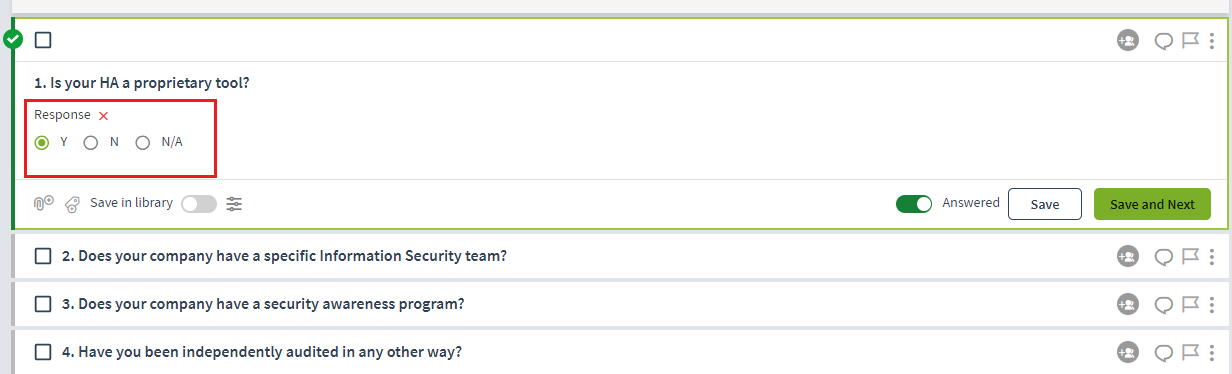Screen dimensions: 1232x374
Task: Click the attachment paperclip icon
Action: click(43, 203)
